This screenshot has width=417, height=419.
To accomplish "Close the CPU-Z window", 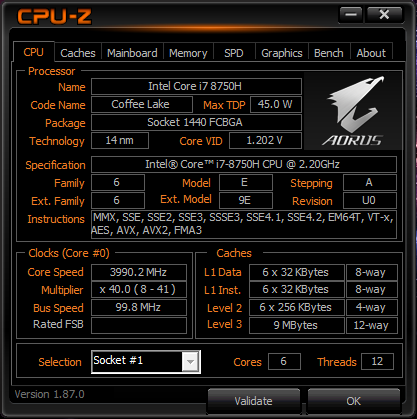I will 384,15.
